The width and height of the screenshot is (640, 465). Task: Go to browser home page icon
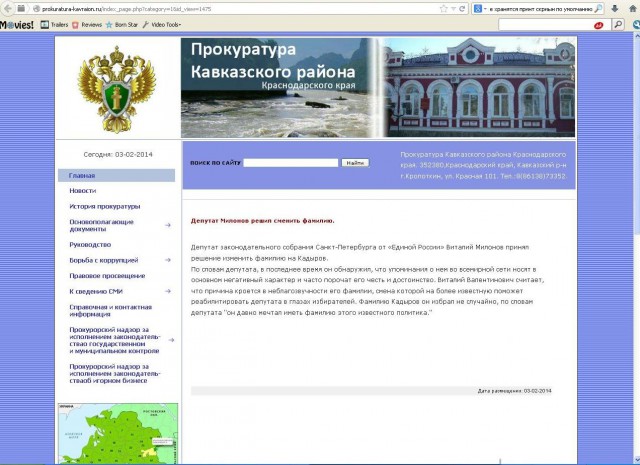[633, 9]
